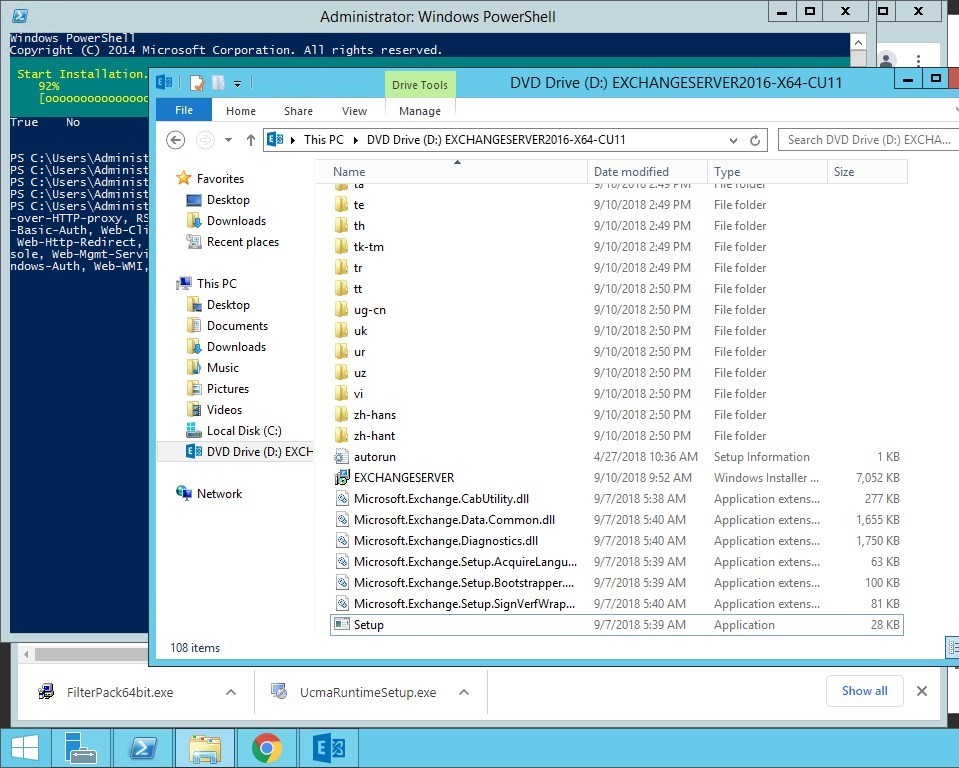Viewport: 959px width, 768px height.
Task: Open File Explorer from the taskbar
Action: [x=204, y=747]
